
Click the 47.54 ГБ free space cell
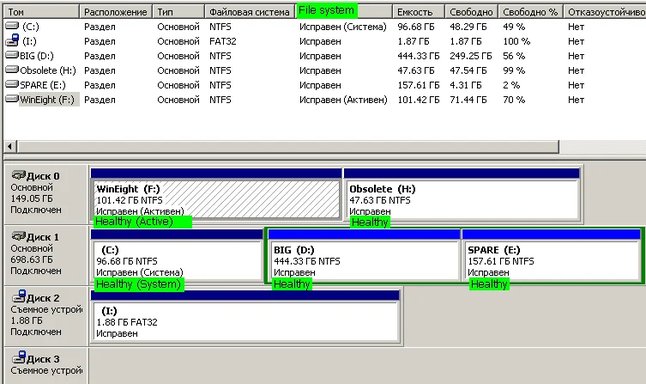tap(468, 70)
